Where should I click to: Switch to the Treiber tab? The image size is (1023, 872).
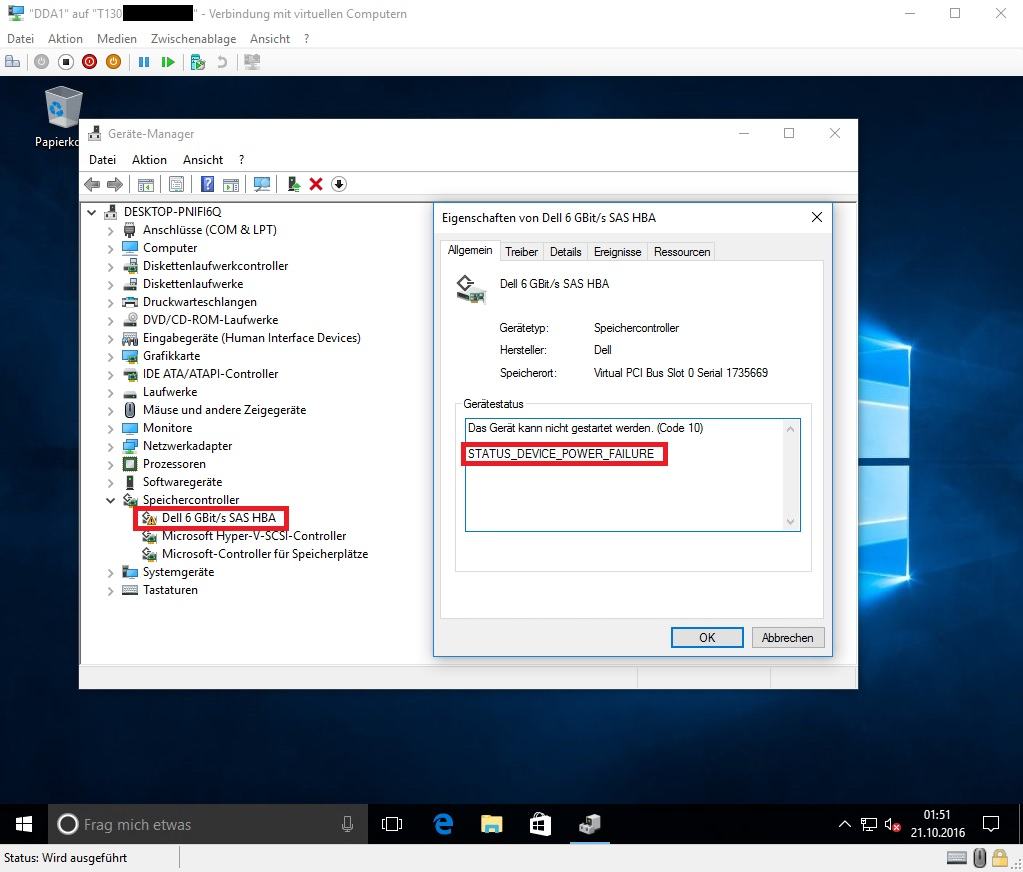tap(521, 252)
